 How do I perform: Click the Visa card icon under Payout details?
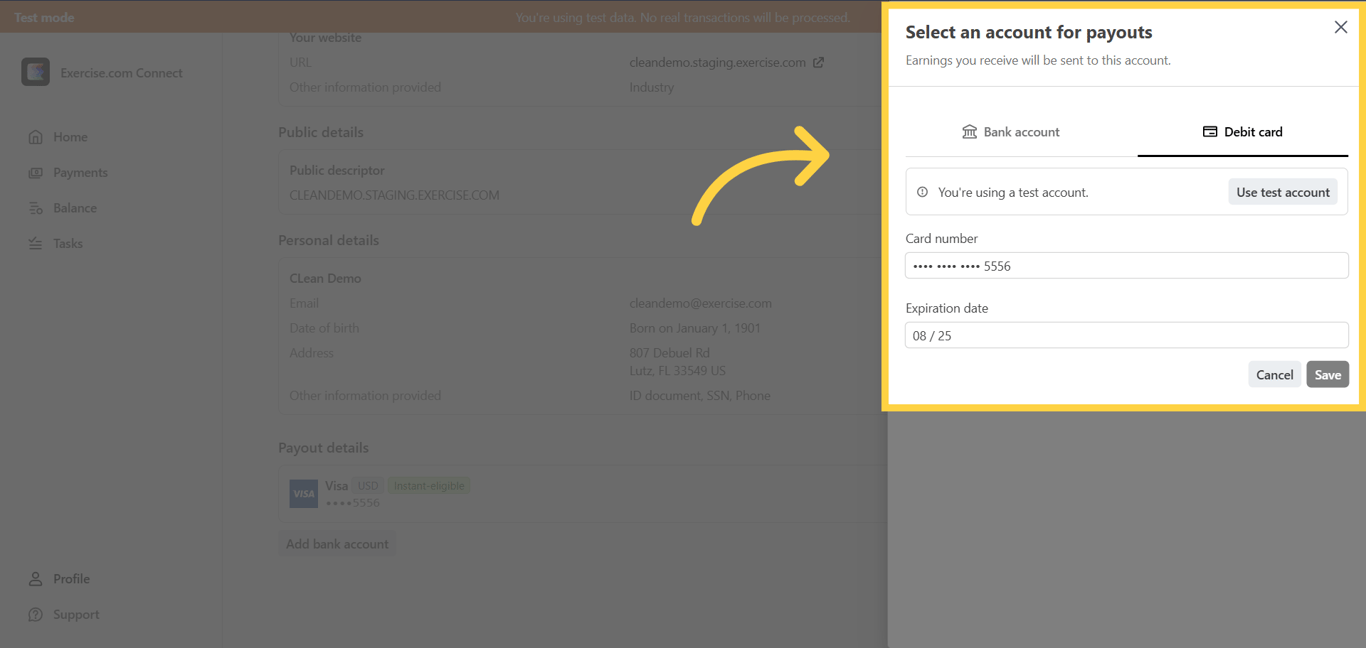303,493
